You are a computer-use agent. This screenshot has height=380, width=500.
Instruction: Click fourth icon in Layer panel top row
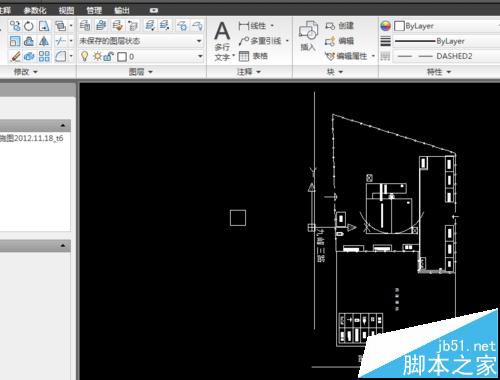133,26
